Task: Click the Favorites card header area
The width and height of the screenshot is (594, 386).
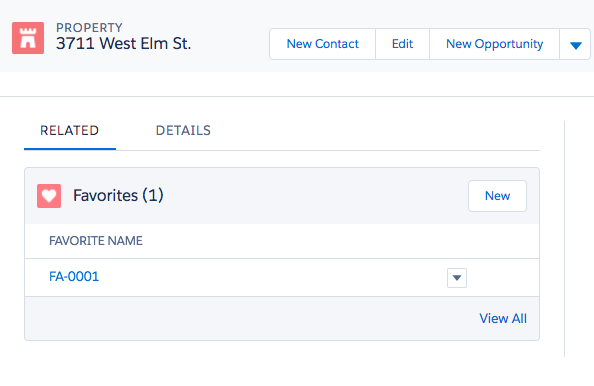Action: (282, 196)
